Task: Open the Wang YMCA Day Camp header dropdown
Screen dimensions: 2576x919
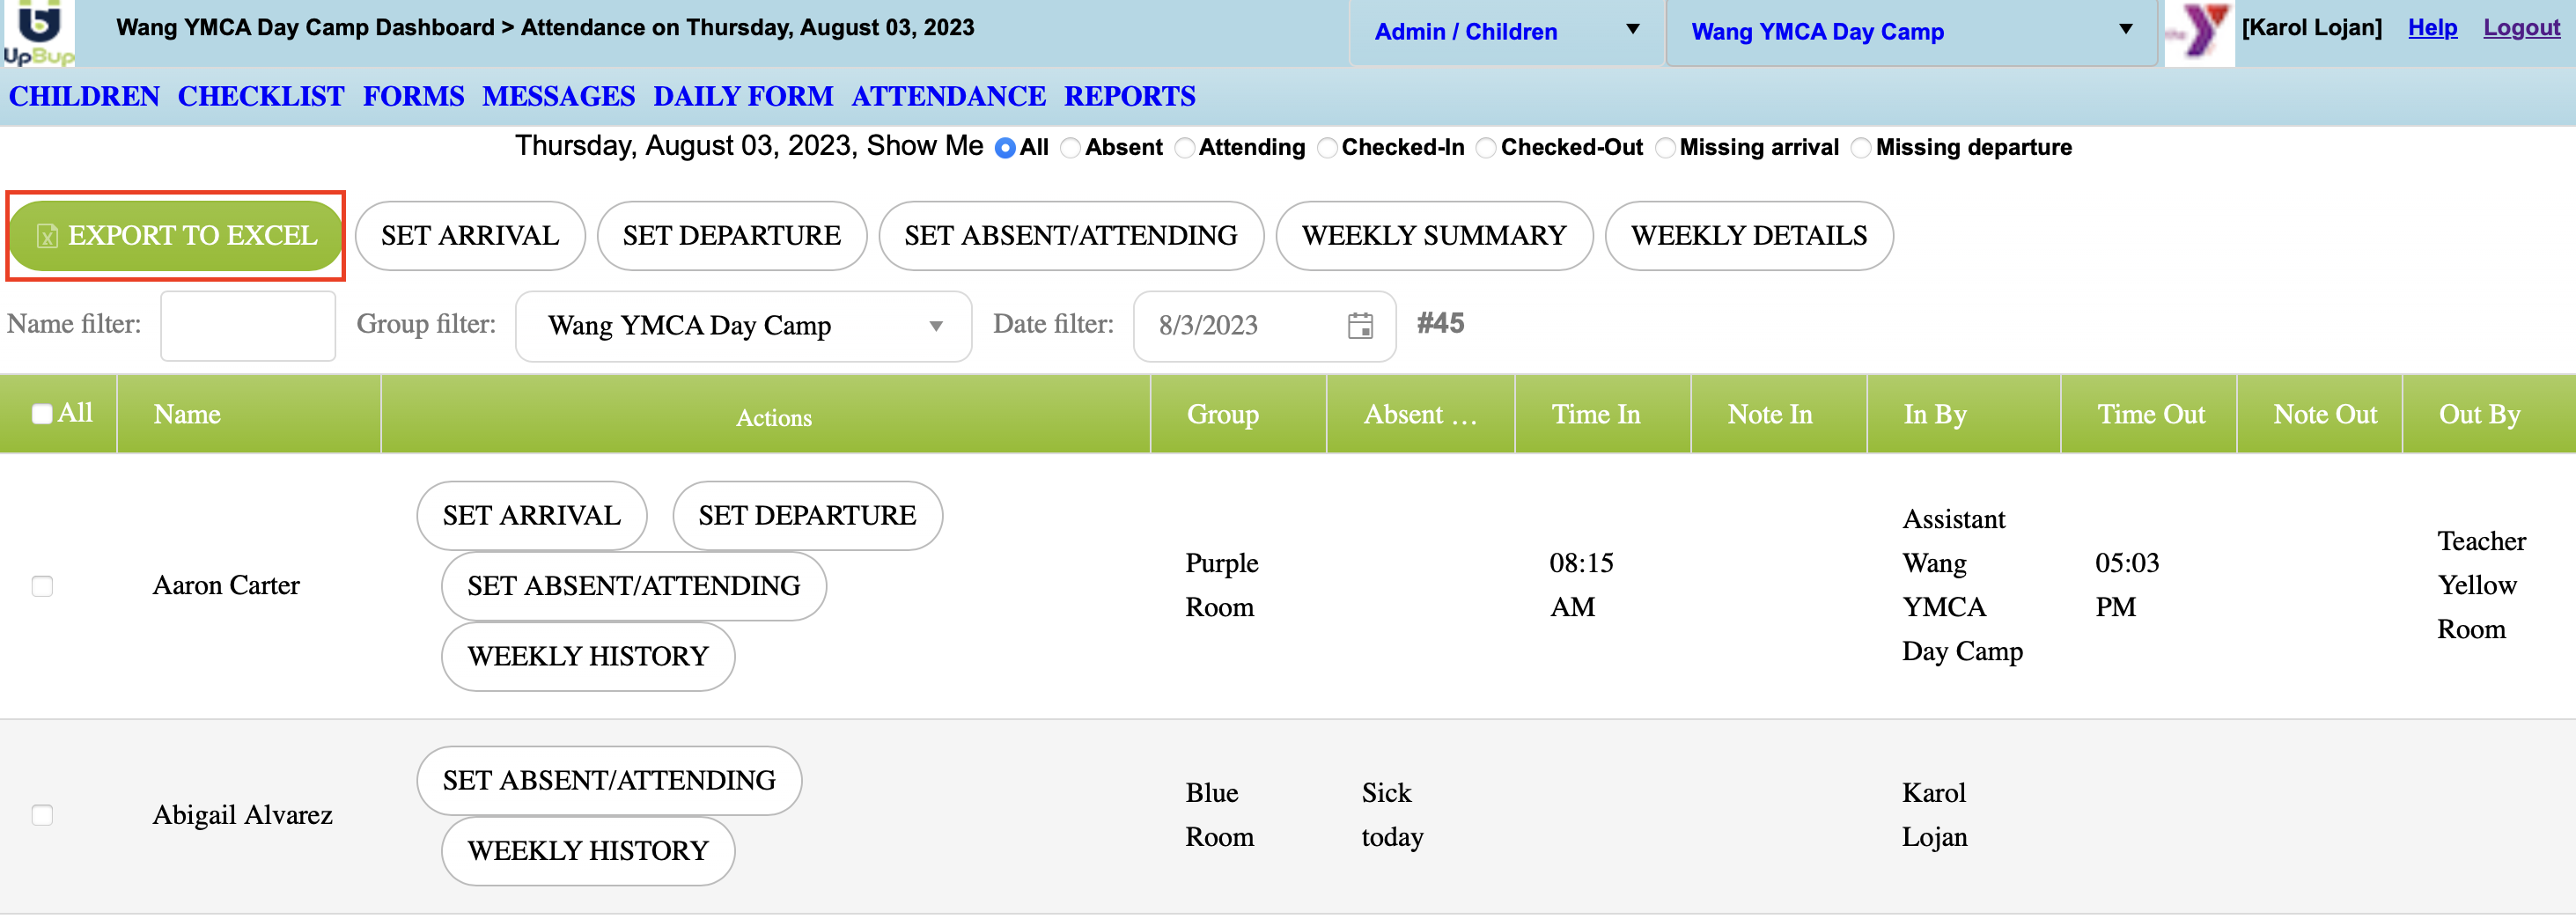Action: (x=1911, y=32)
